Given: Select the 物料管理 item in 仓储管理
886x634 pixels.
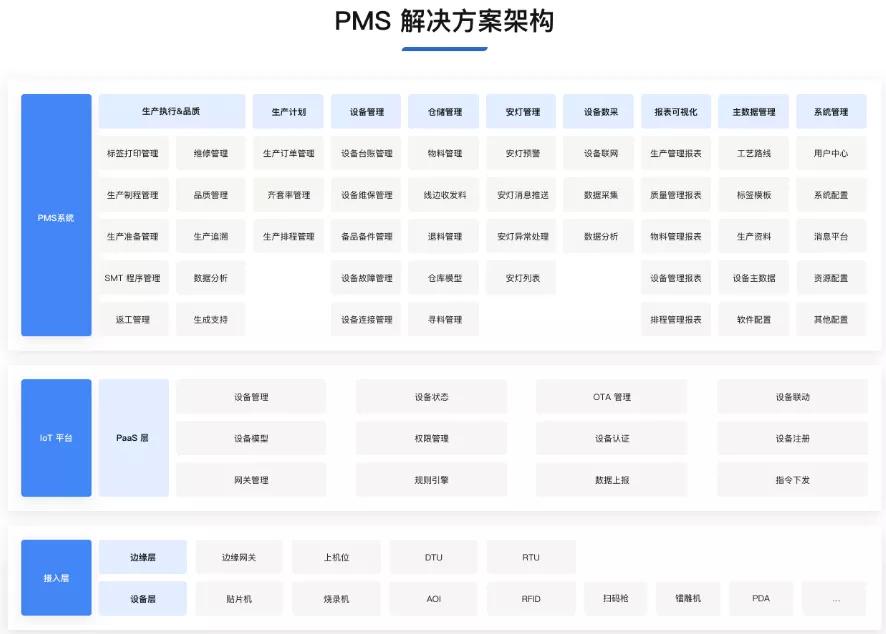Looking at the screenshot, I should click(443, 153).
